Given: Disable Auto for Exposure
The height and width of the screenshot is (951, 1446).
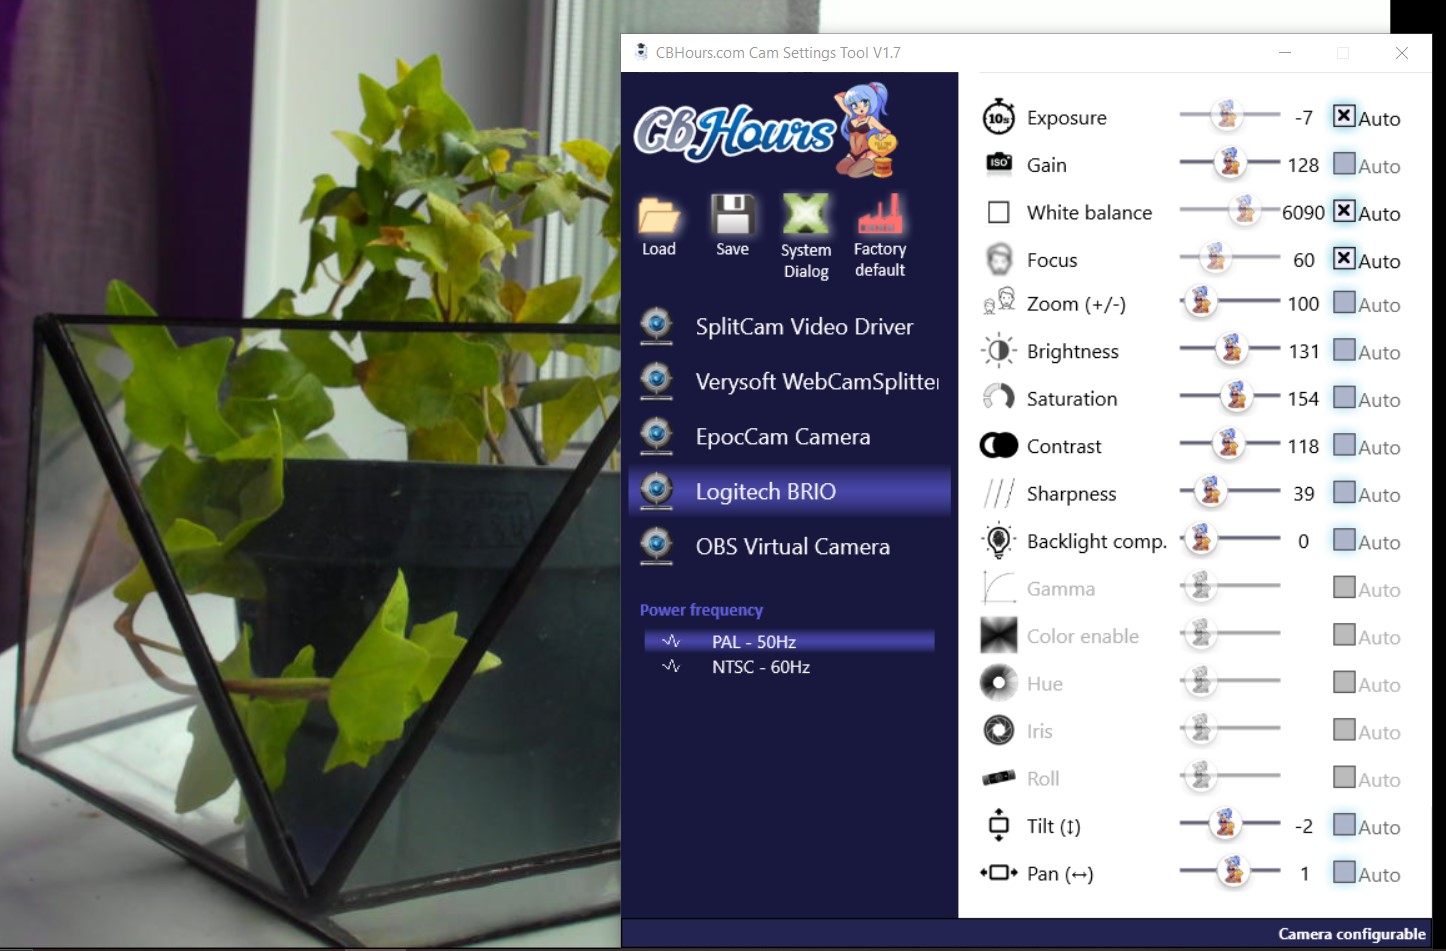Looking at the screenshot, I should click(x=1344, y=116).
